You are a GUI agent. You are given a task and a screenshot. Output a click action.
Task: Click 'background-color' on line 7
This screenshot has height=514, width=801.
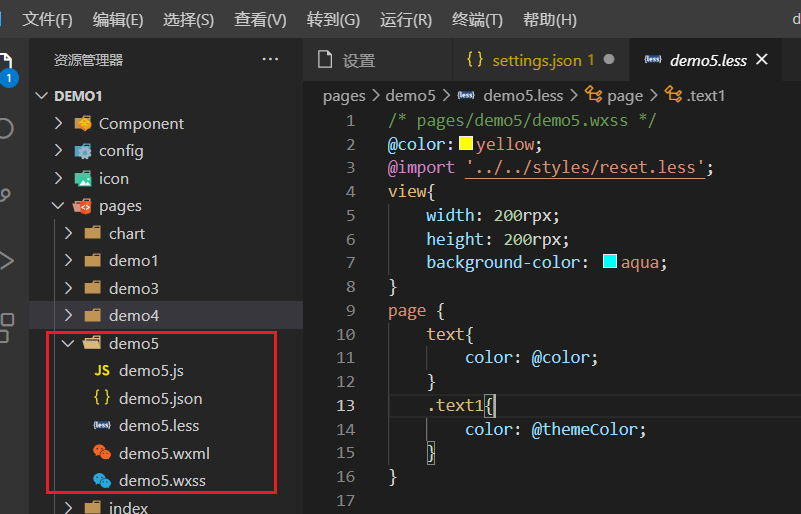tap(503, 262)
